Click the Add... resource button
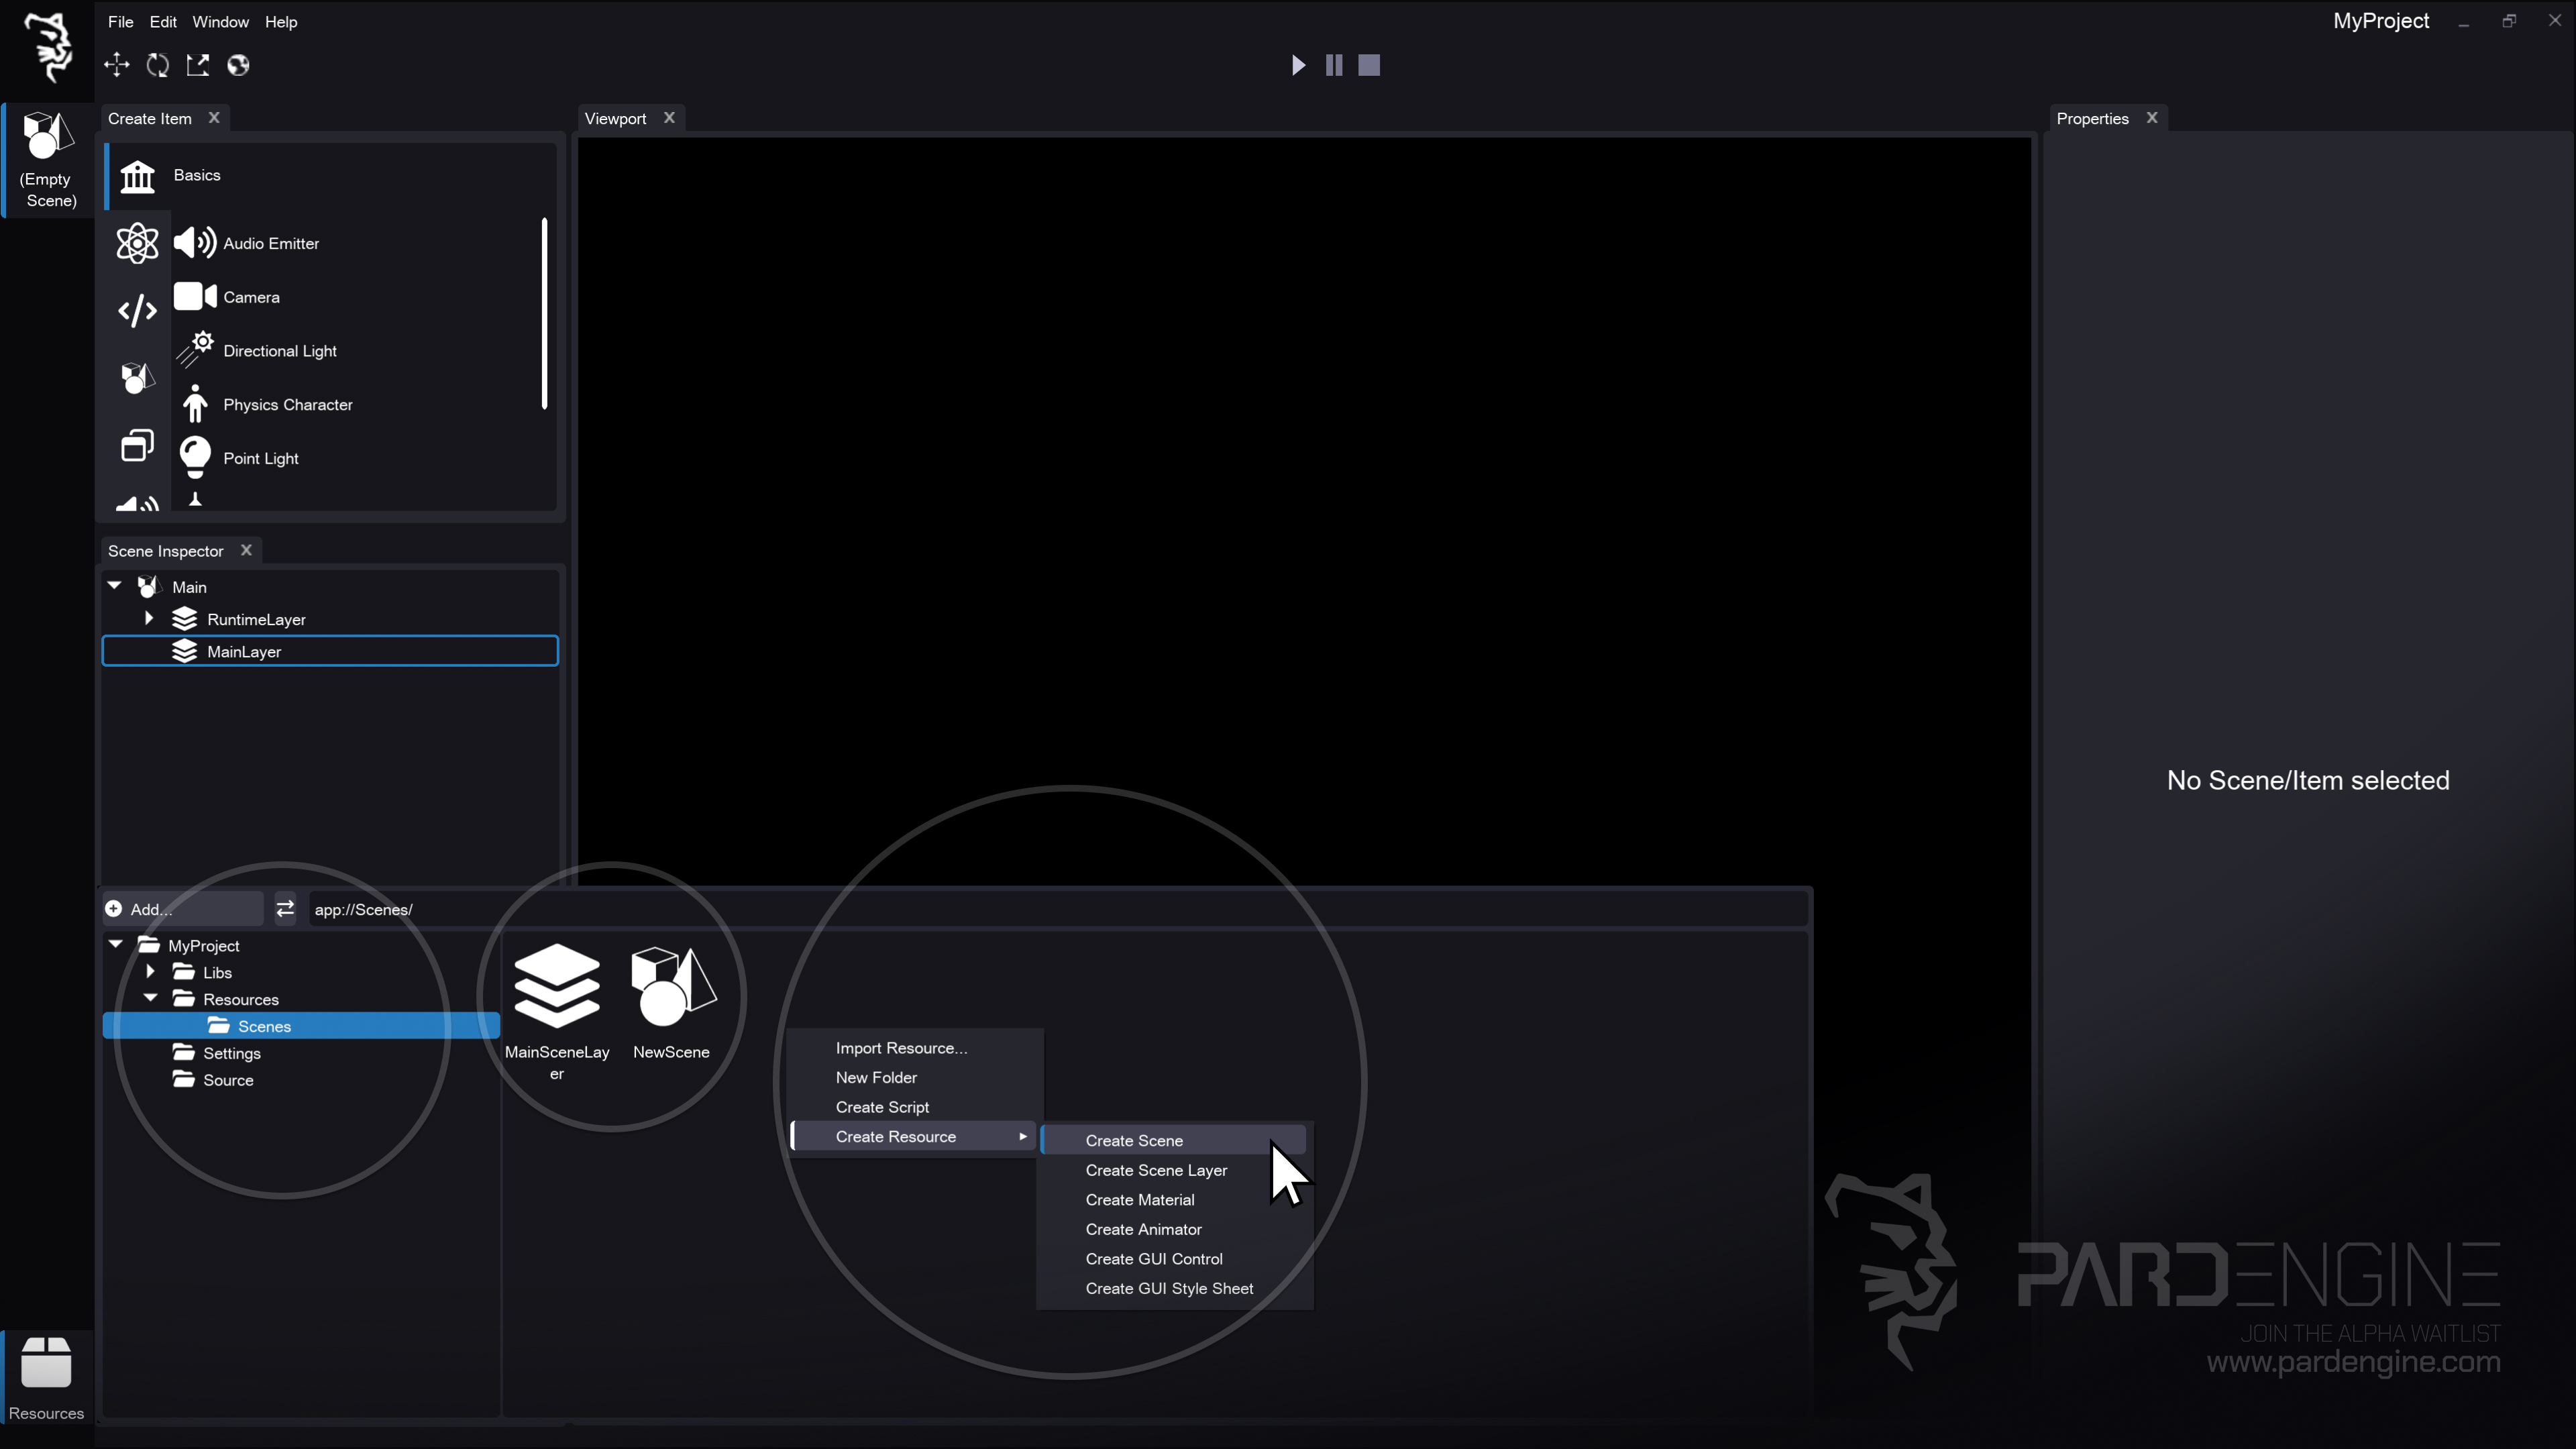The image size is (2576, 1449). pos(183,909)
